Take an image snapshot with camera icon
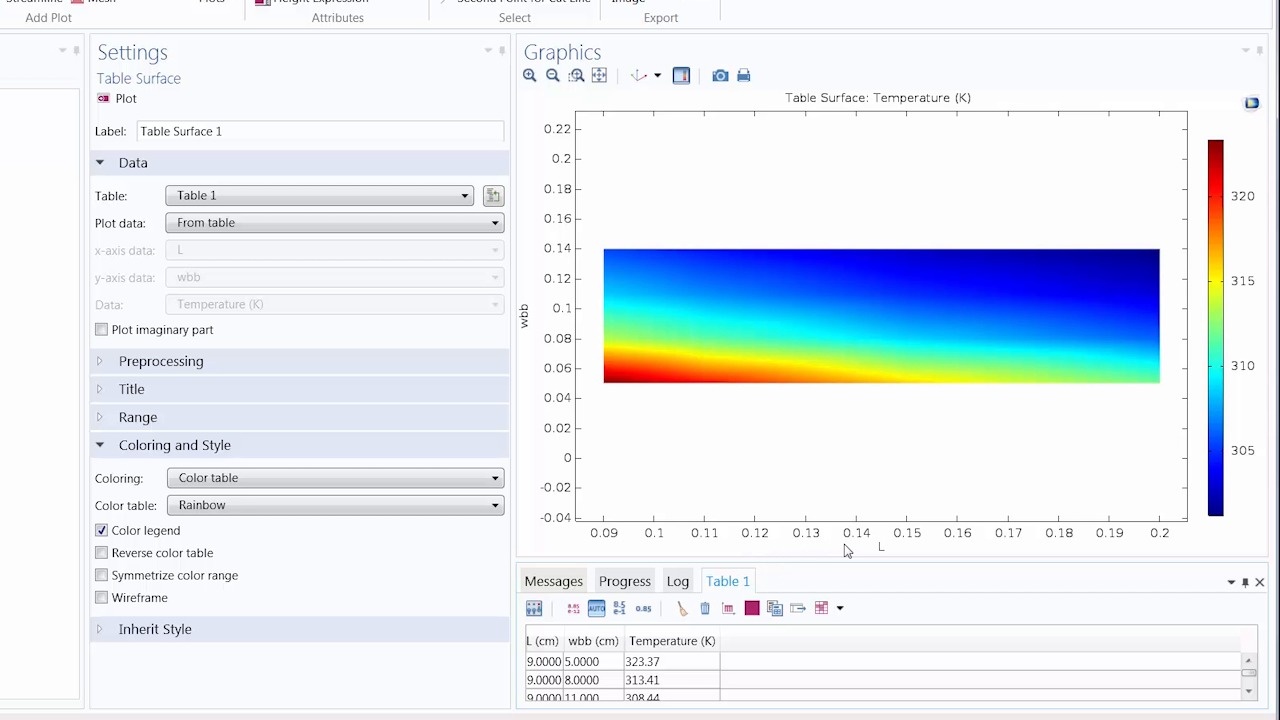 (720, 76)
